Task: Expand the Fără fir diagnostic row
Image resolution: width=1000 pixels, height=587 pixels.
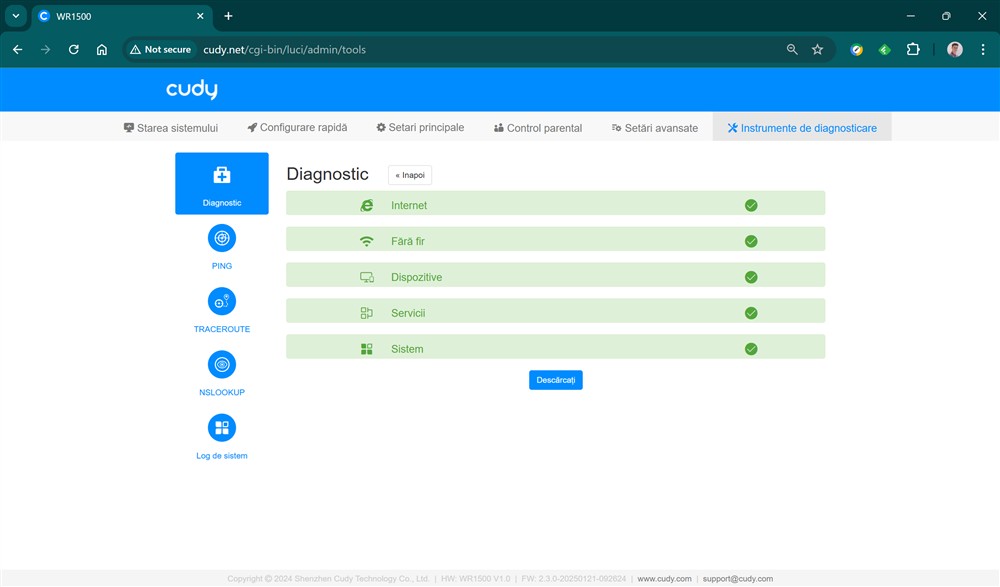Action: (x=555, y=241)
